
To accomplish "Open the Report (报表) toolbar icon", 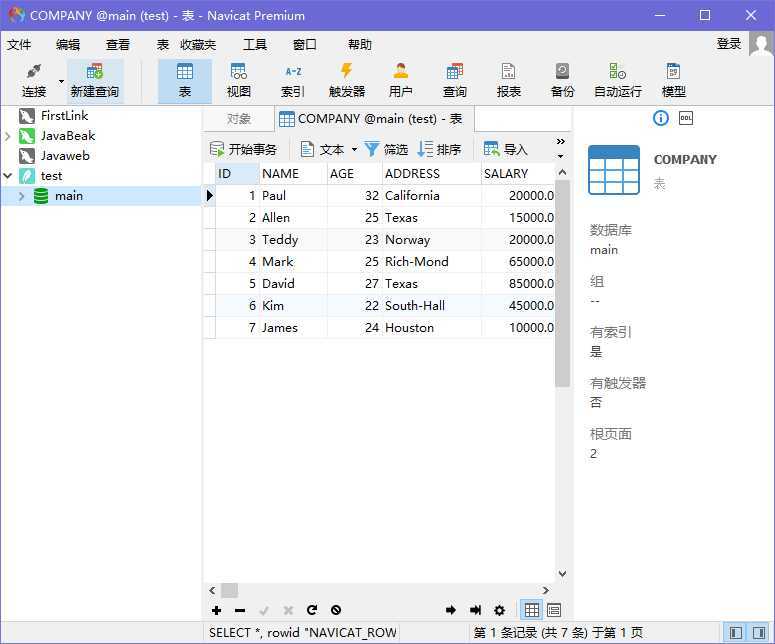I will pos(509,81).
